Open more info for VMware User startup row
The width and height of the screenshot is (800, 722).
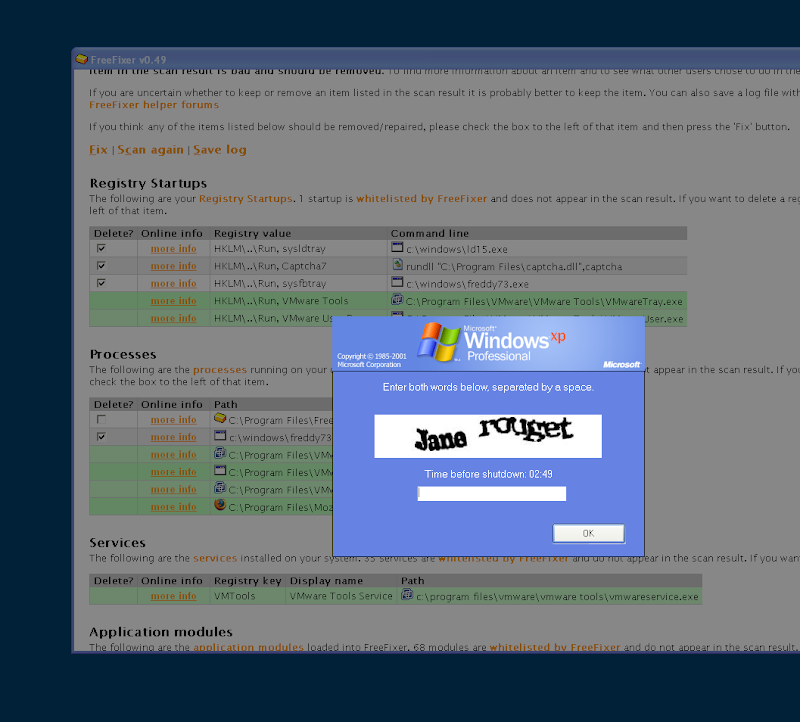(173, 318)
